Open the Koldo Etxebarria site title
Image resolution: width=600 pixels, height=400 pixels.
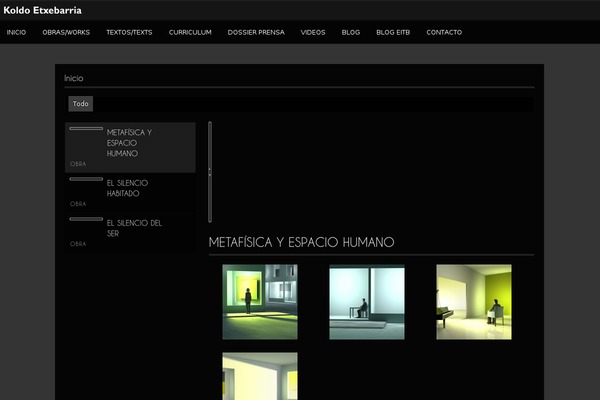pyautogui.click(x=42, y=10)
